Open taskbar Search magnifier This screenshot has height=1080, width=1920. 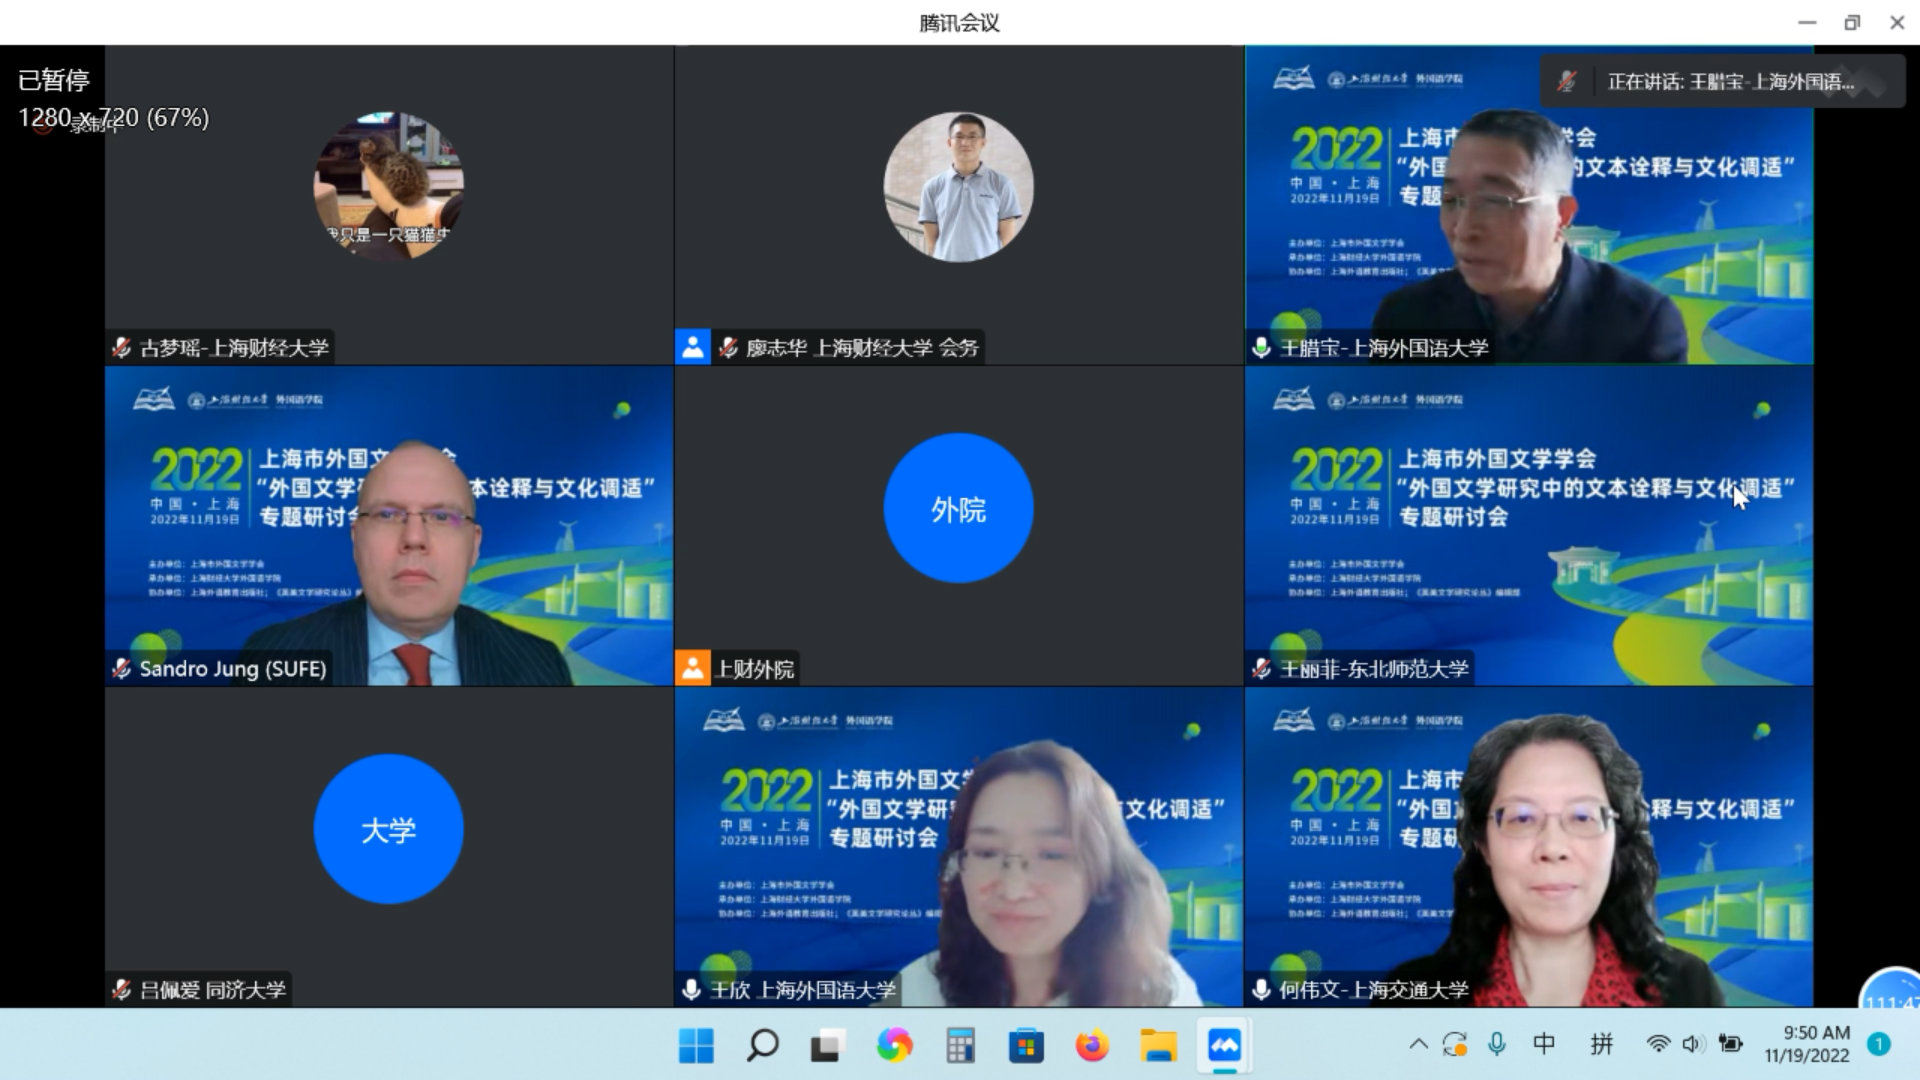pos(762,1046)
